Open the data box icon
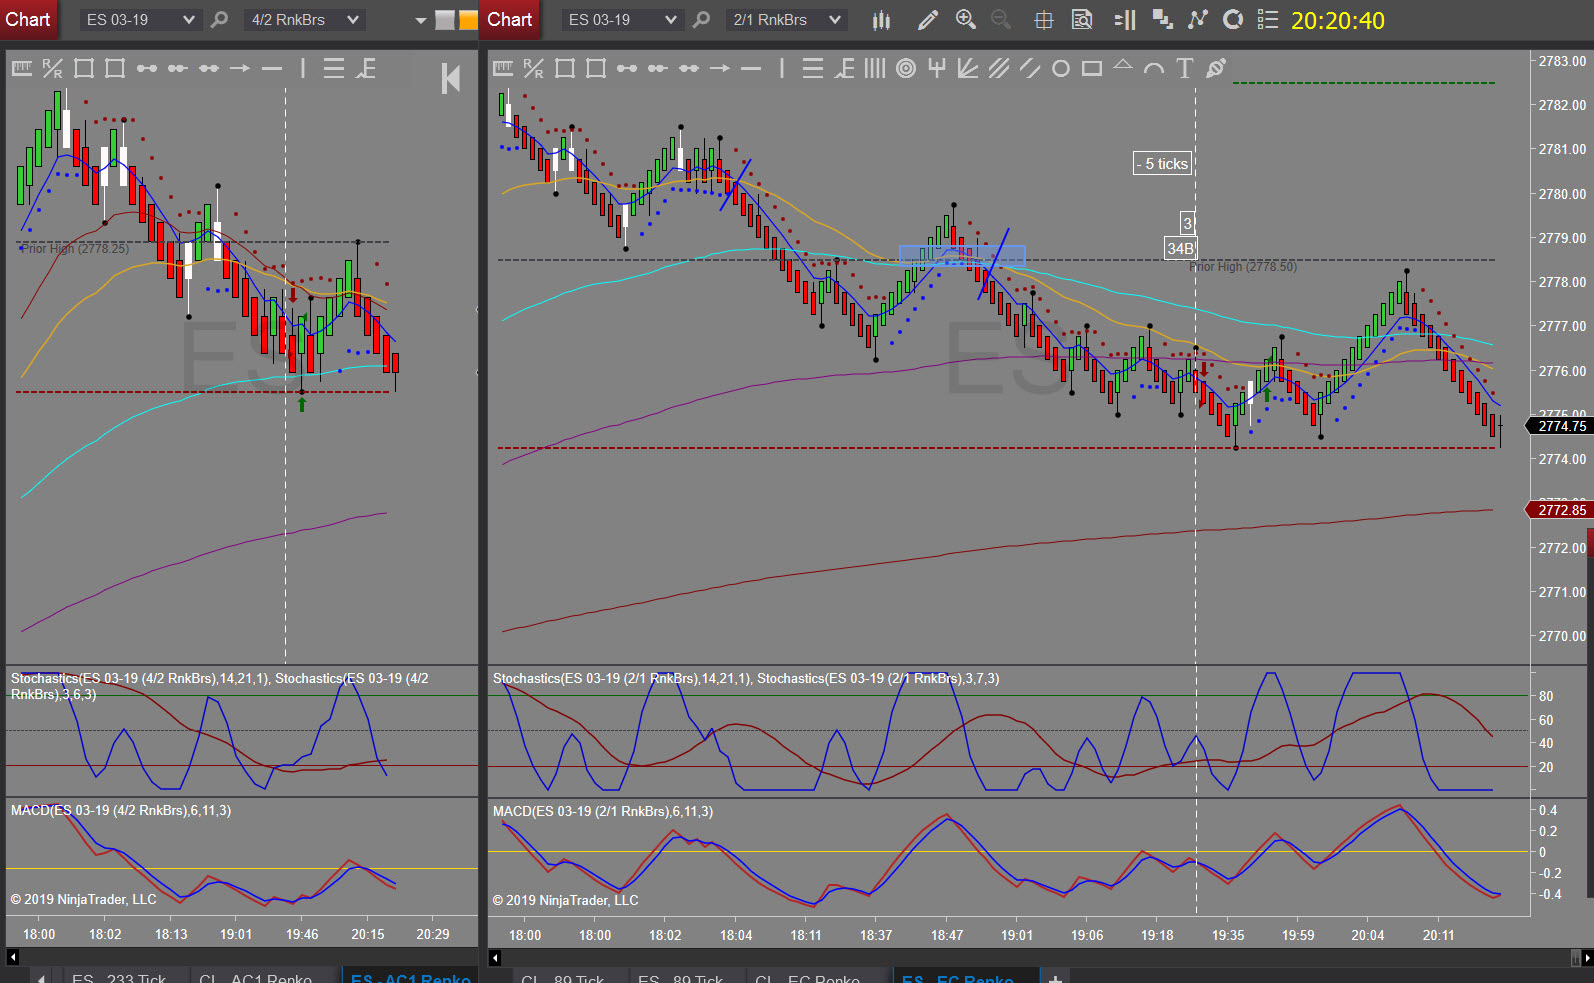The height and width of the screenshot is (983, 1594). [1082, 20]
